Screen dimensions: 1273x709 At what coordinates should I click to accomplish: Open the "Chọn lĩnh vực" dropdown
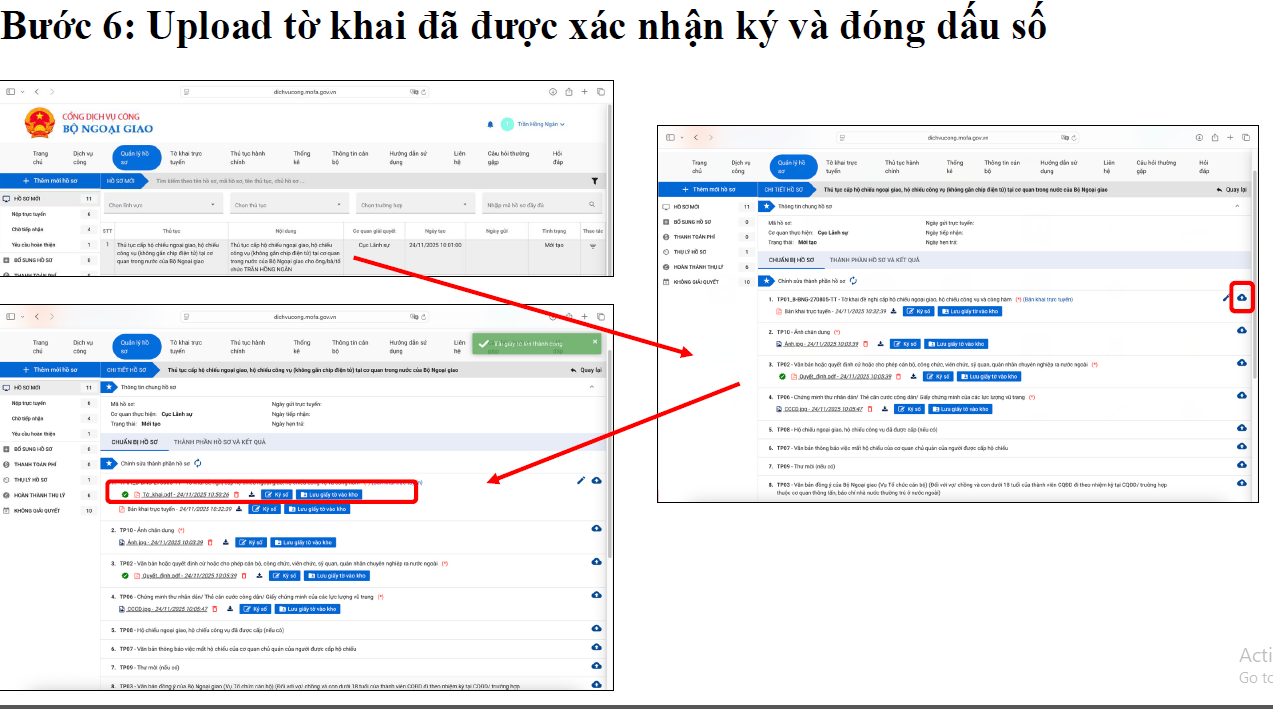pyautogui.click(x=162, y=205)
